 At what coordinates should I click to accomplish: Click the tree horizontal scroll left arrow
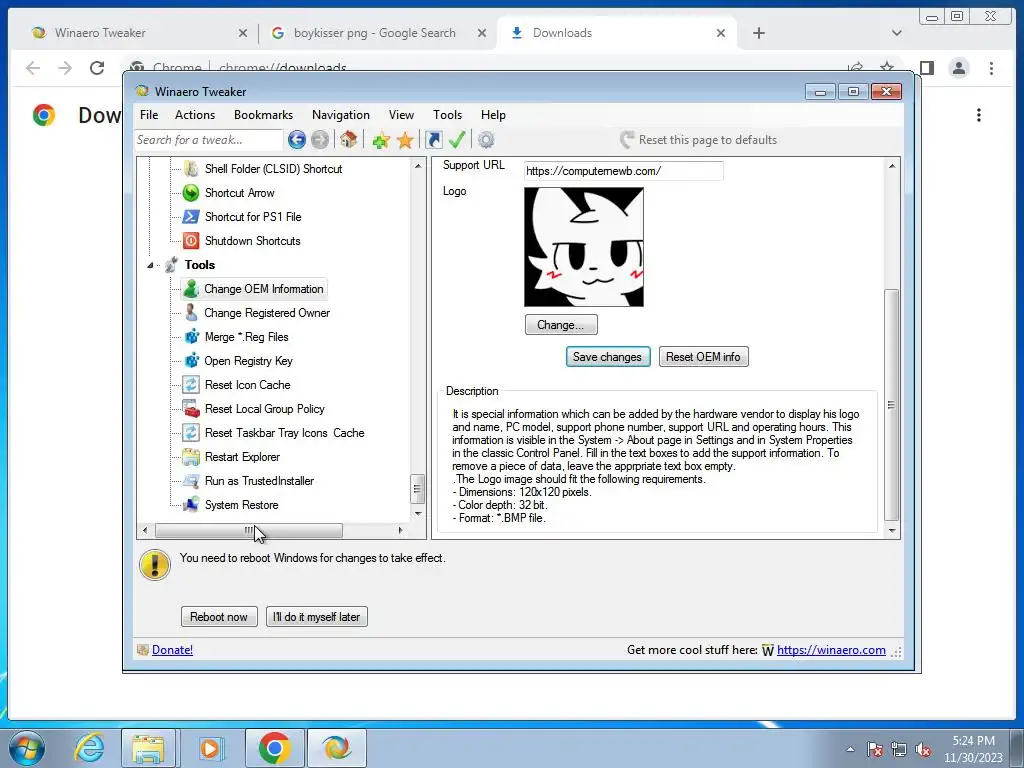pos(145,531)
